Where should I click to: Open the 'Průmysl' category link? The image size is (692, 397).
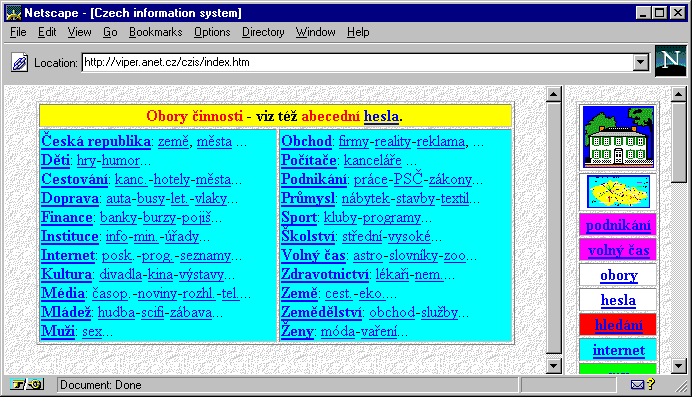[308, 198]
